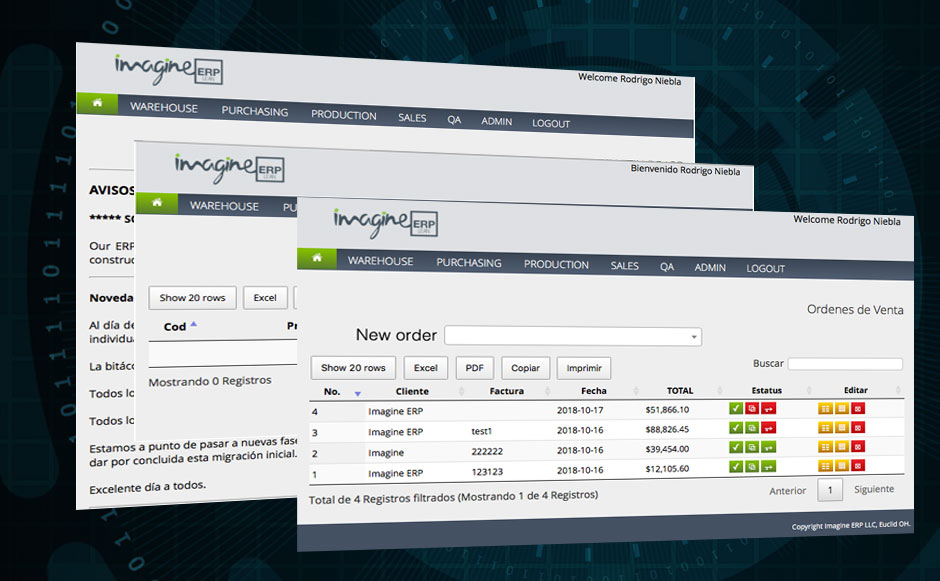
Task: Click green checkmark status icon for order 2
Action: 736,447
